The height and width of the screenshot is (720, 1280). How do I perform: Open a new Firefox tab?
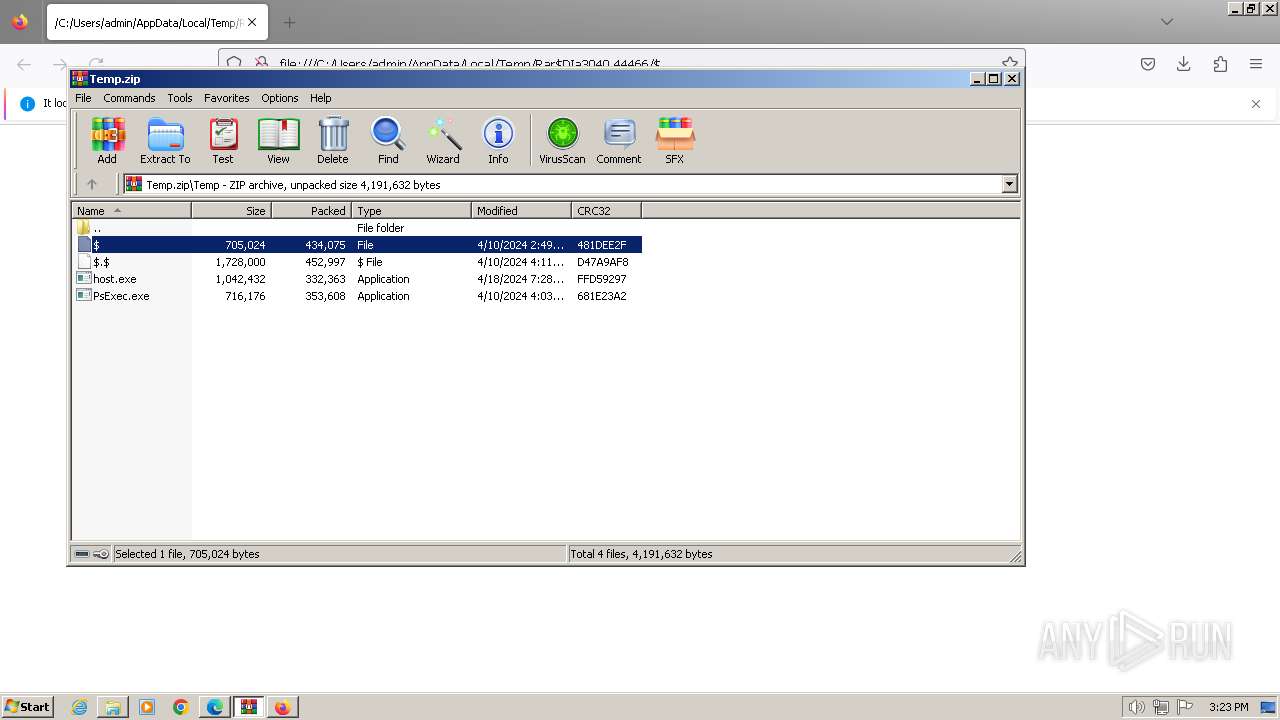pyautogui.click(x=289, y=22)
